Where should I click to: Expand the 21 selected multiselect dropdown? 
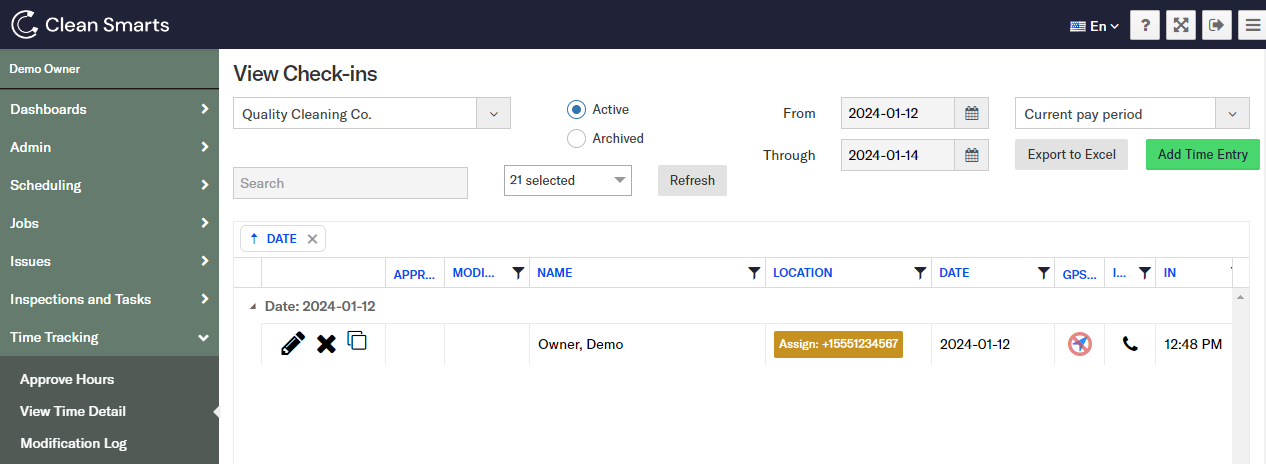(x=620, y=181)
